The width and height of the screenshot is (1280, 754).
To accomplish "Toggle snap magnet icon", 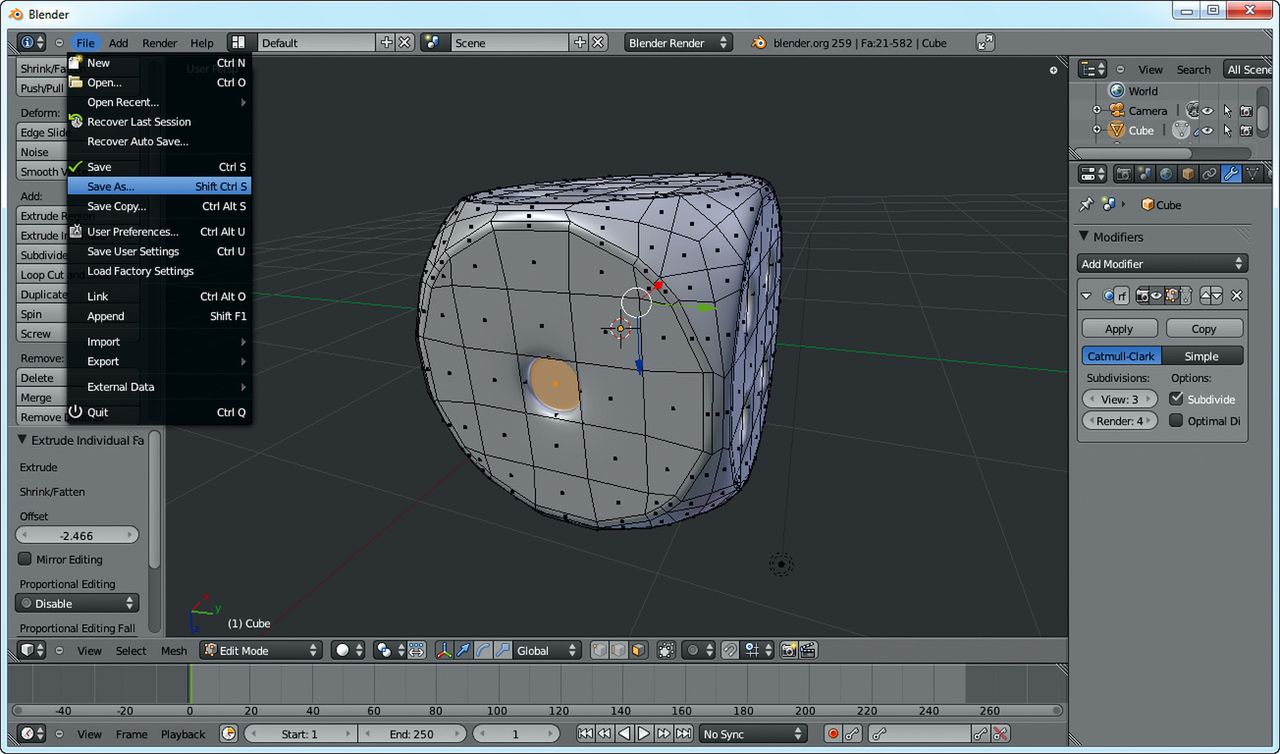I will 730,650.
